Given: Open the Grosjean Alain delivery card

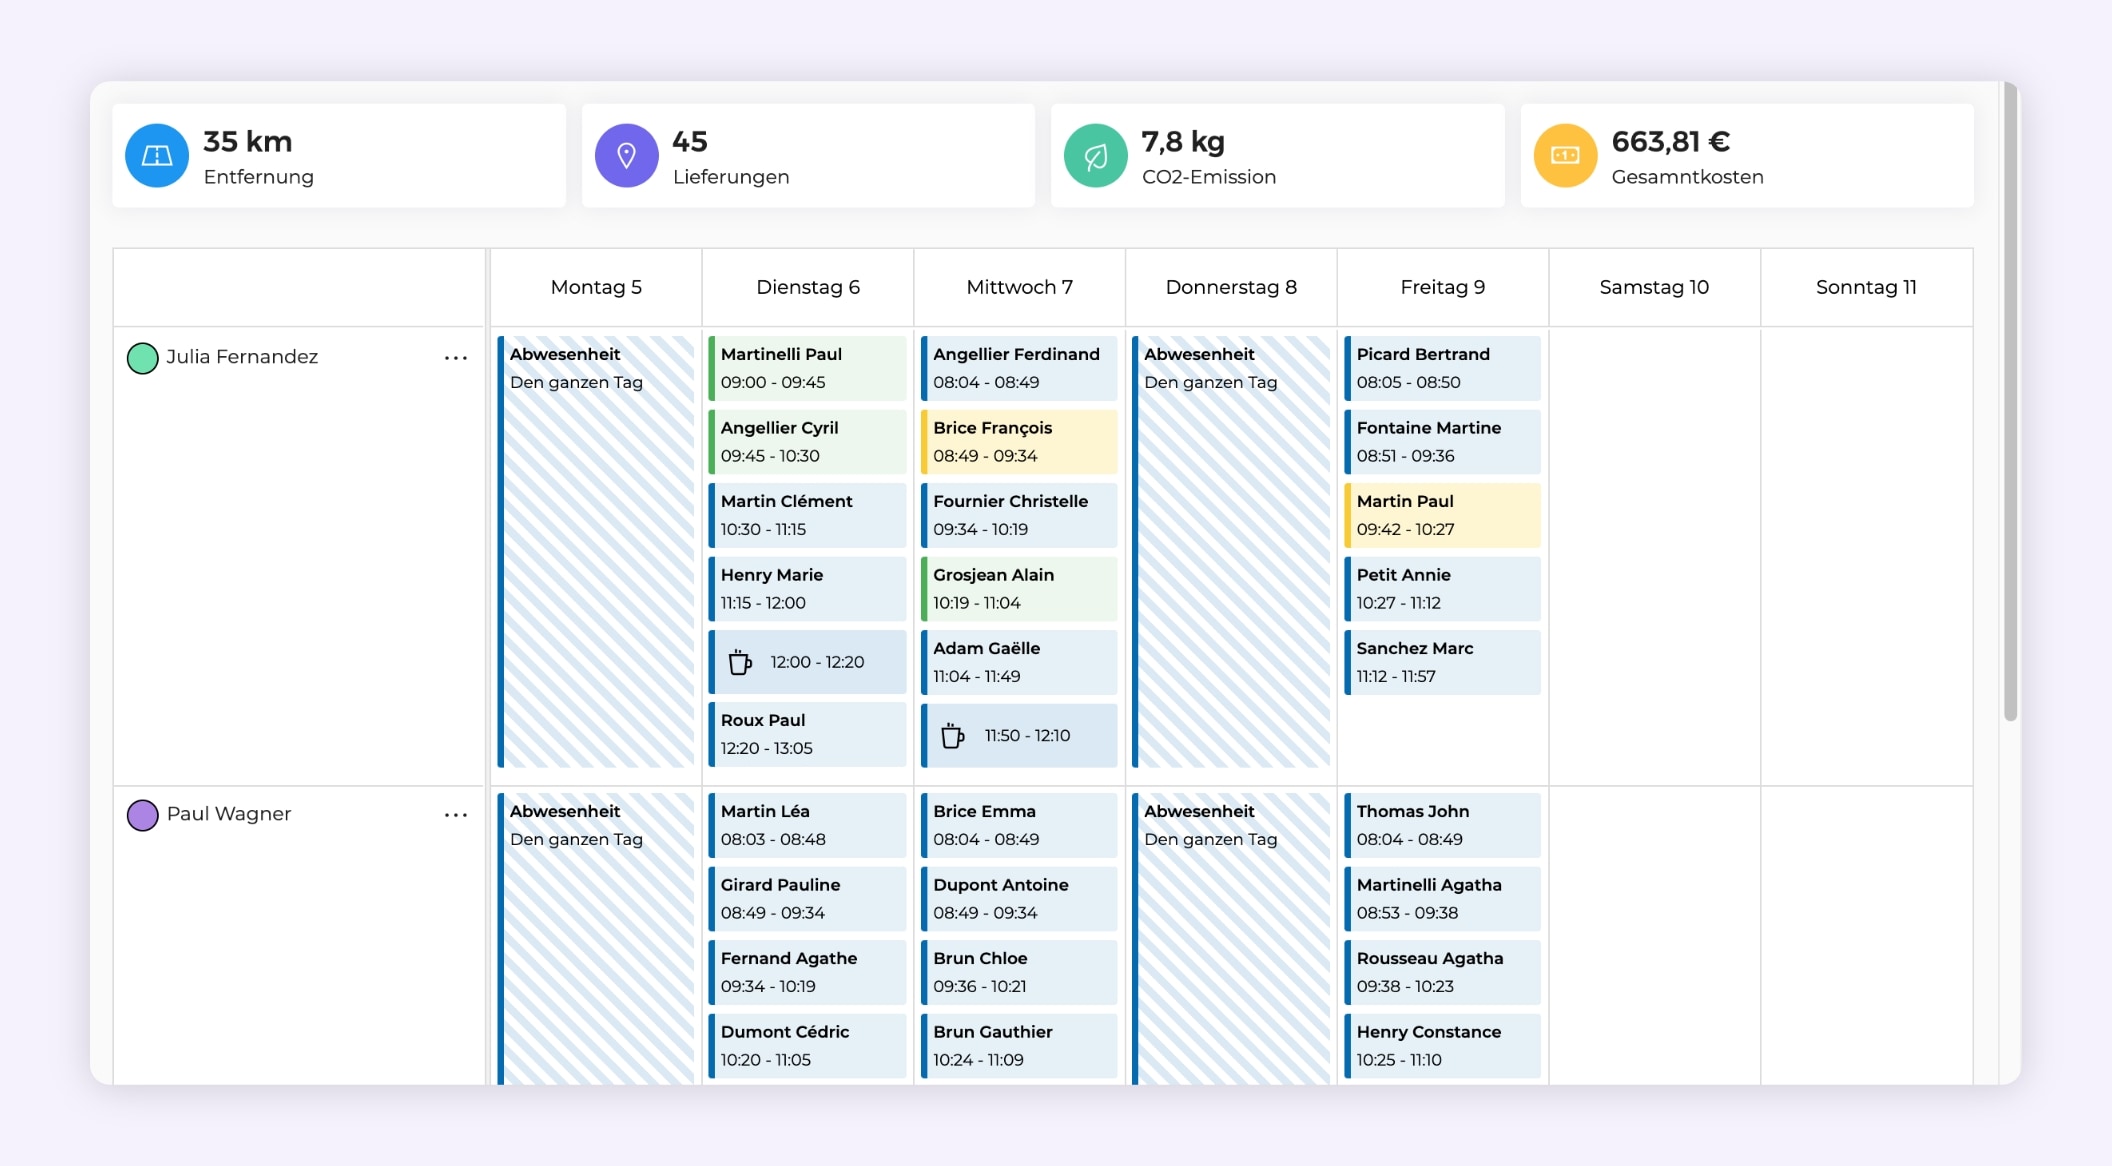Looking at the screenshot, I should 1019,589.
